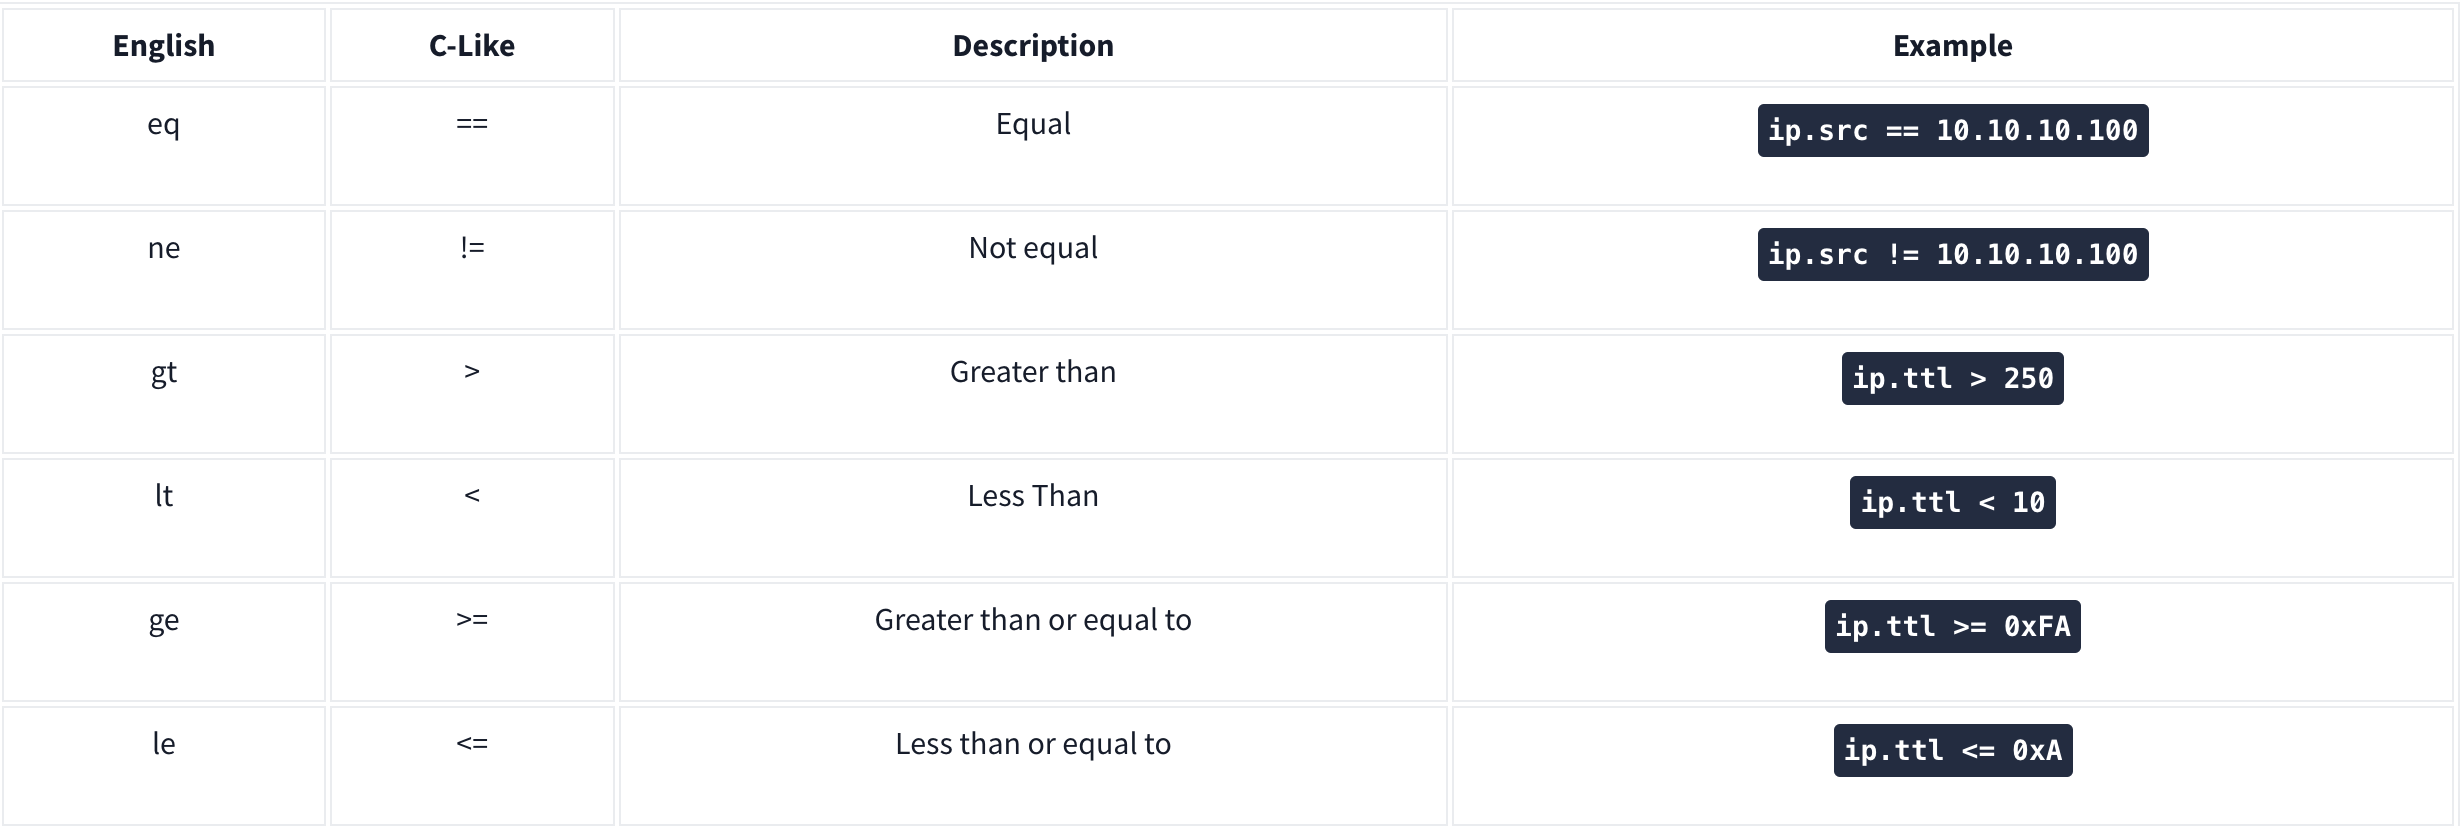This screenshot has width=2464, height=826.
Task: Click the C-Like column header
Action: [472, 46]
